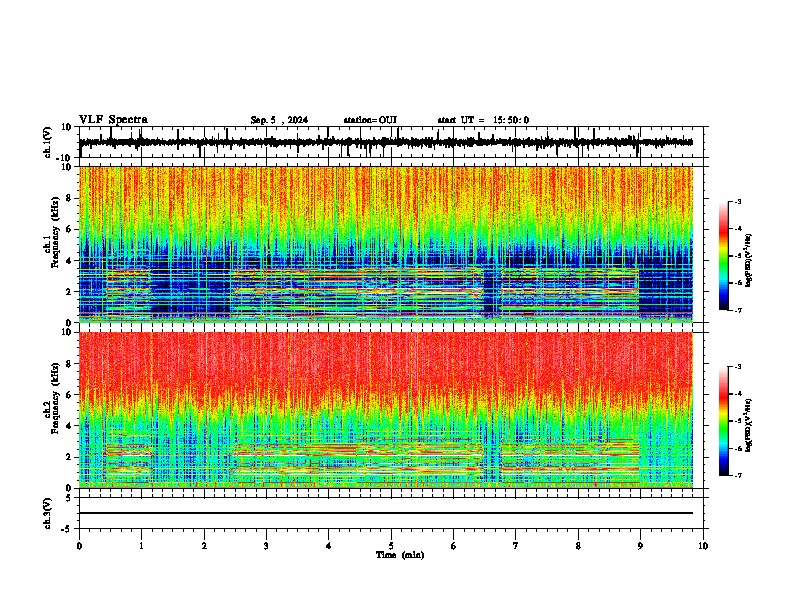
Task: Click the "-7" label below ch.2 color bar
Action: pyautogui.click(x=737, y=475)
